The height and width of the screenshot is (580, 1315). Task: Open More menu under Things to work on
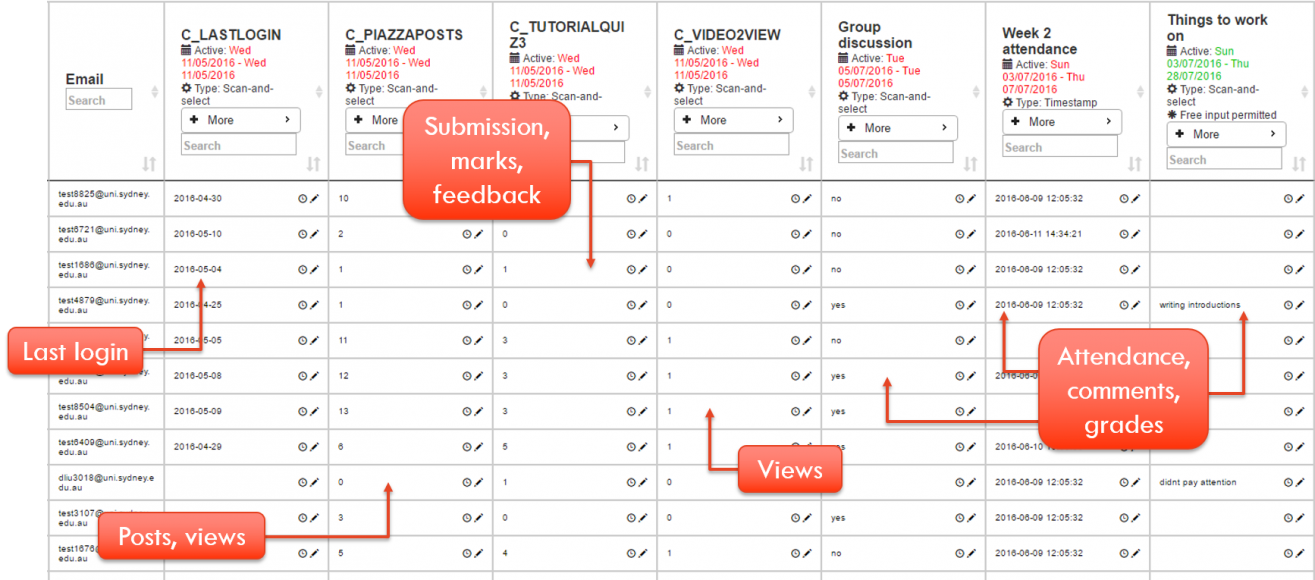point(1224,134)
